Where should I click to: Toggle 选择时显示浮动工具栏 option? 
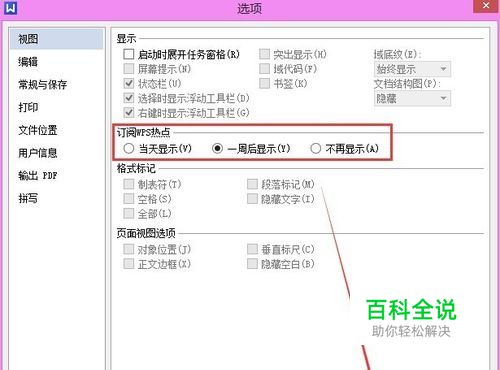coord(129,98)
